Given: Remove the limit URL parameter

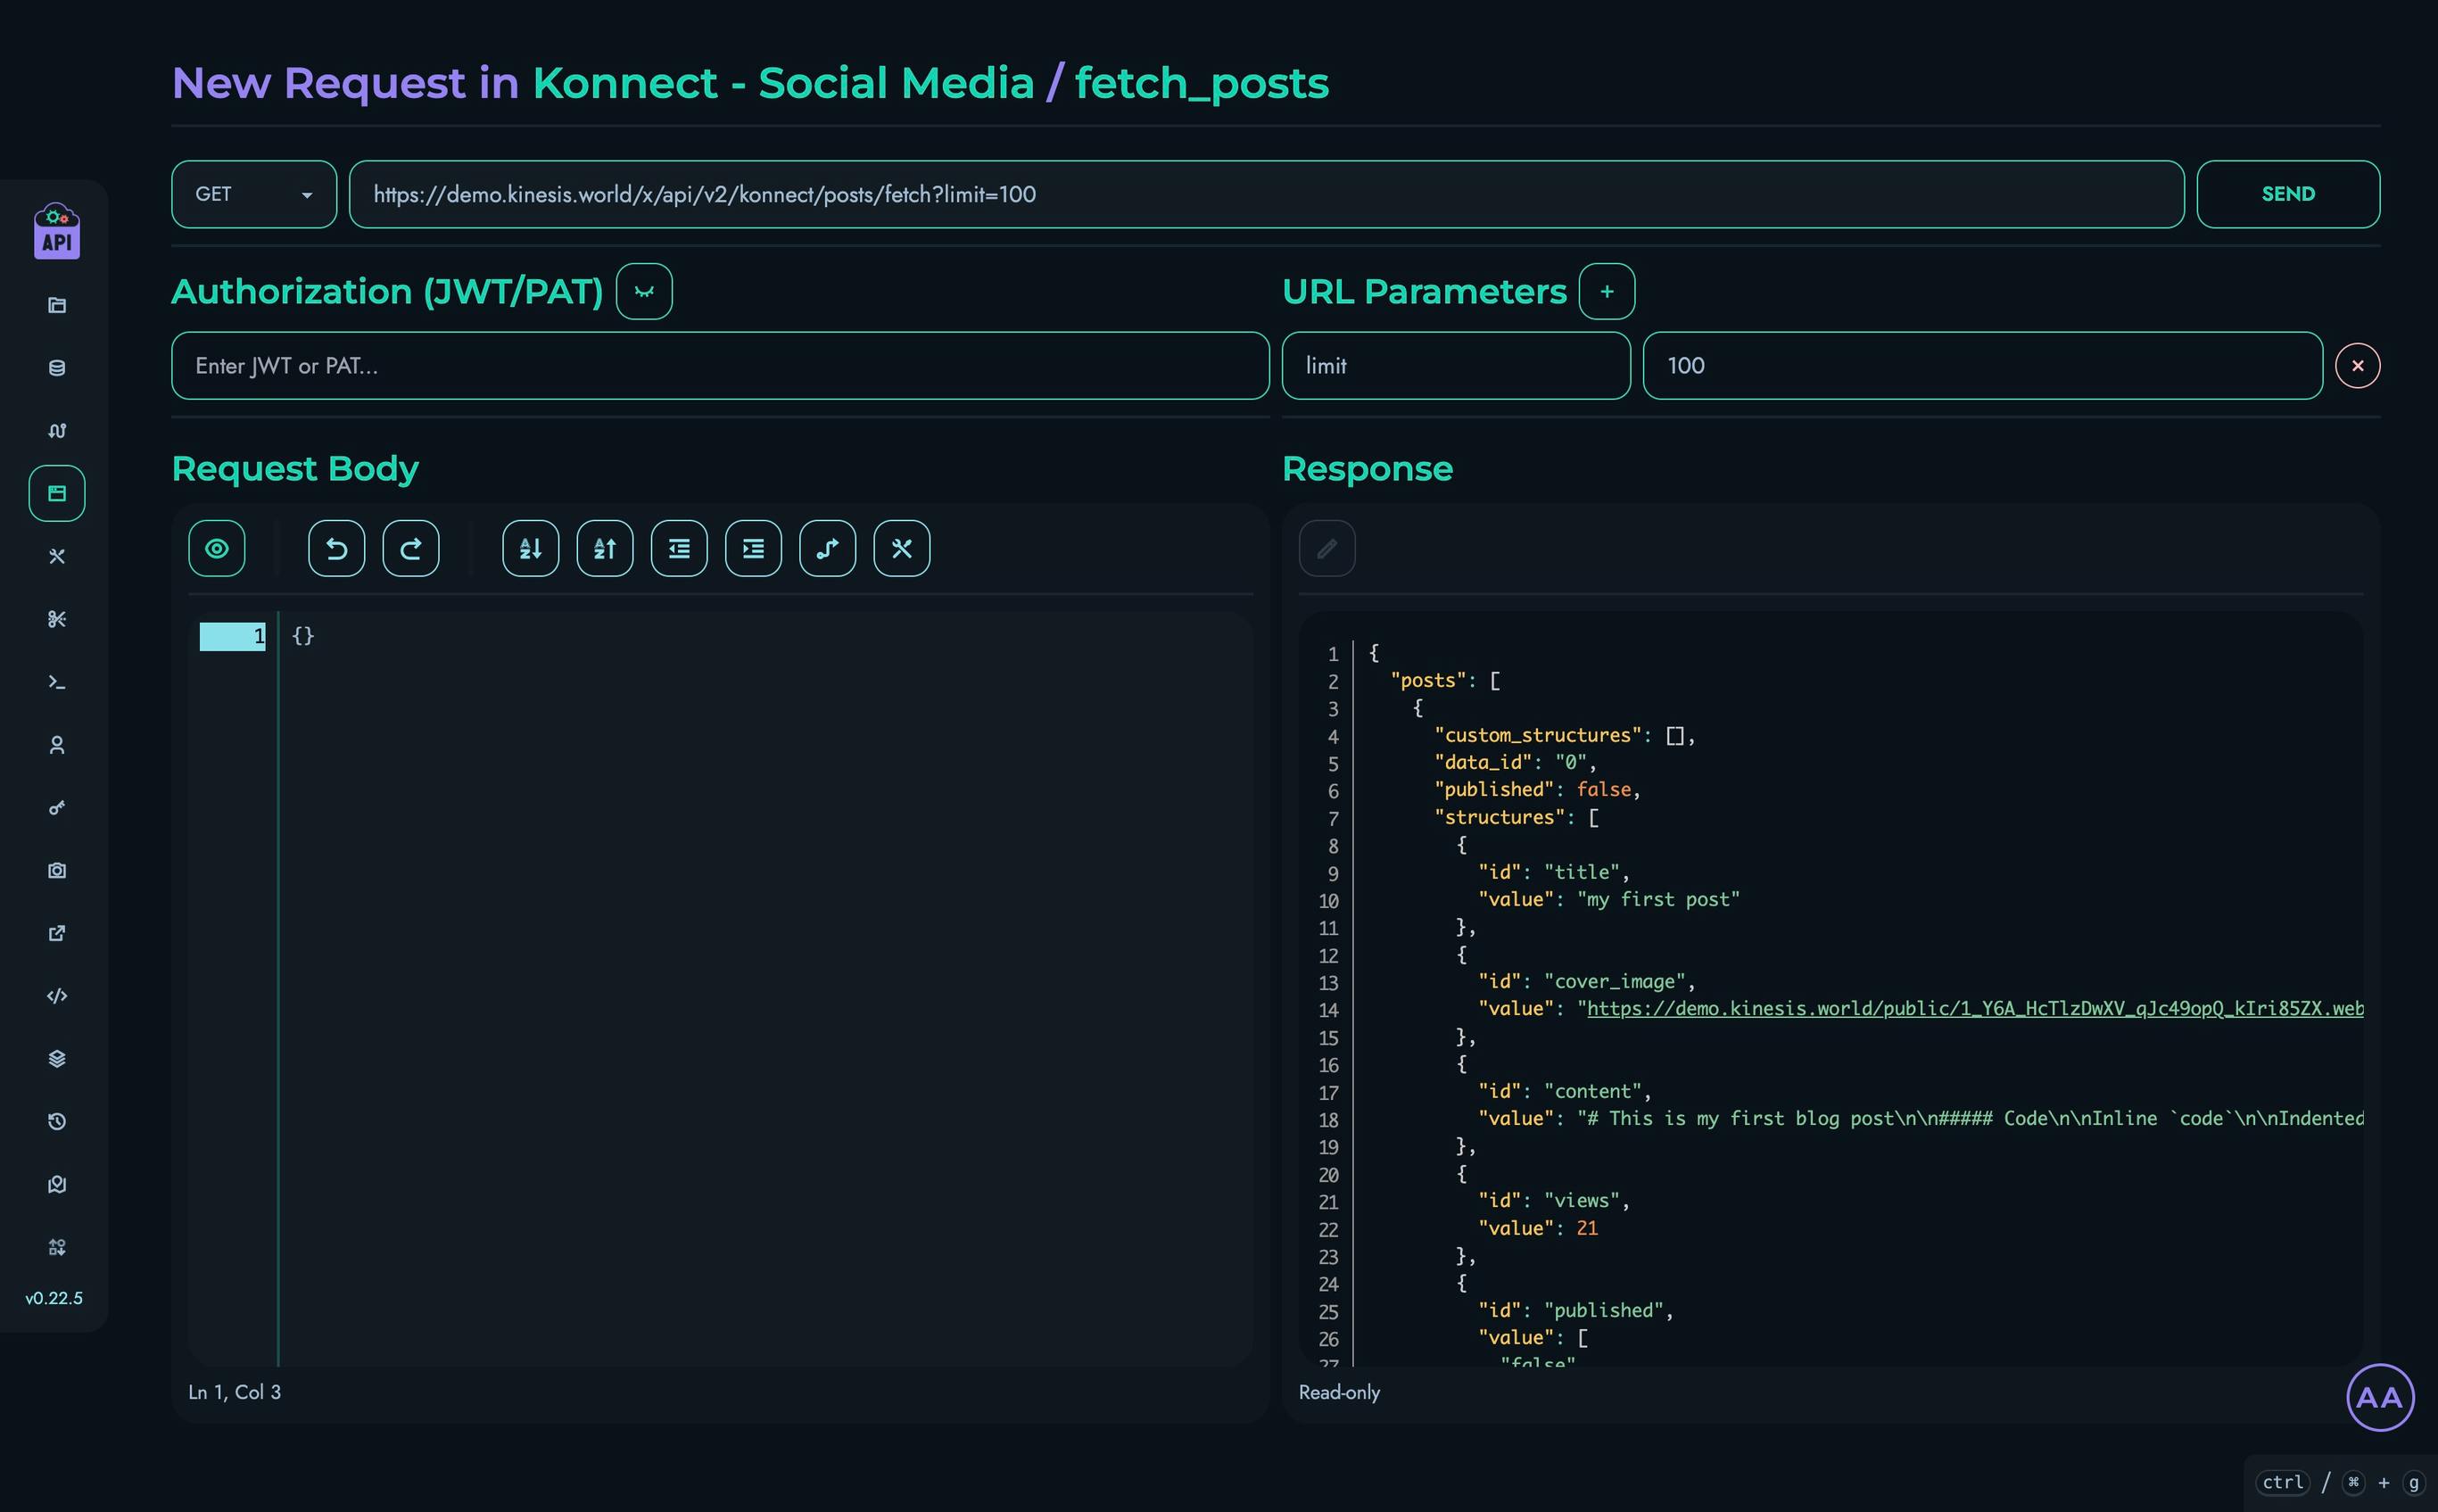Looking at the screenshot, I should pos(2358,365).
